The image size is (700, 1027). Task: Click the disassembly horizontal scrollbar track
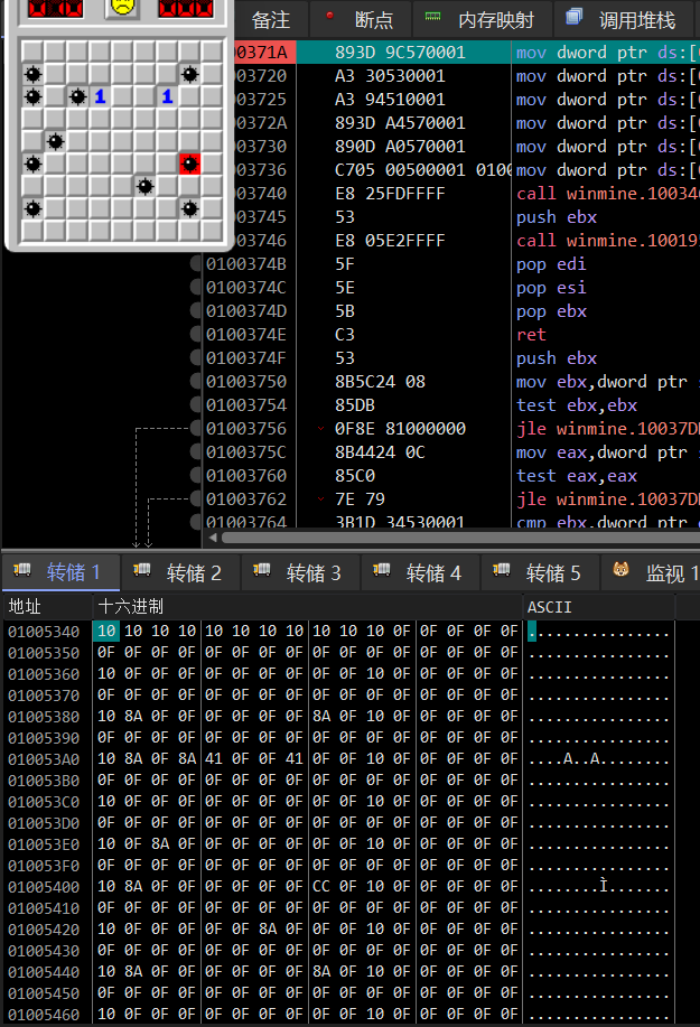click(x=460, y=538)
